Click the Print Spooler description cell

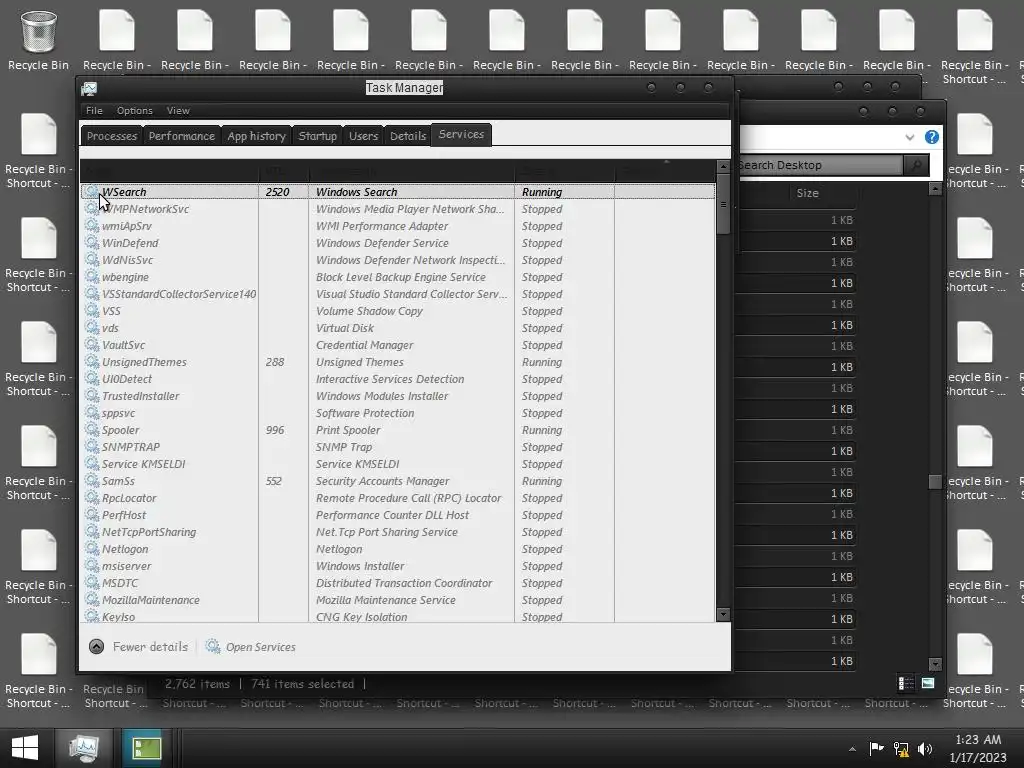click(x=348, y=430)
